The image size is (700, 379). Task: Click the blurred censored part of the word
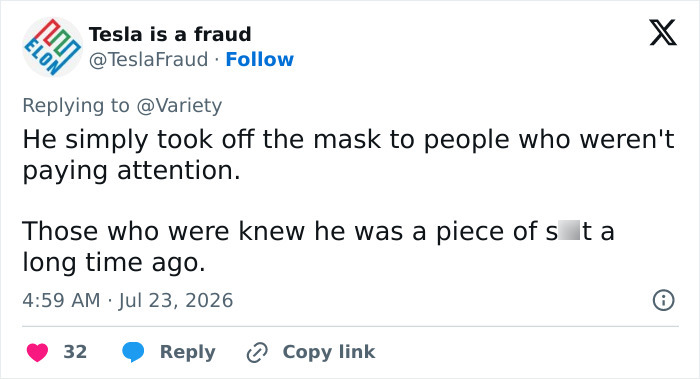pos(569,230)
